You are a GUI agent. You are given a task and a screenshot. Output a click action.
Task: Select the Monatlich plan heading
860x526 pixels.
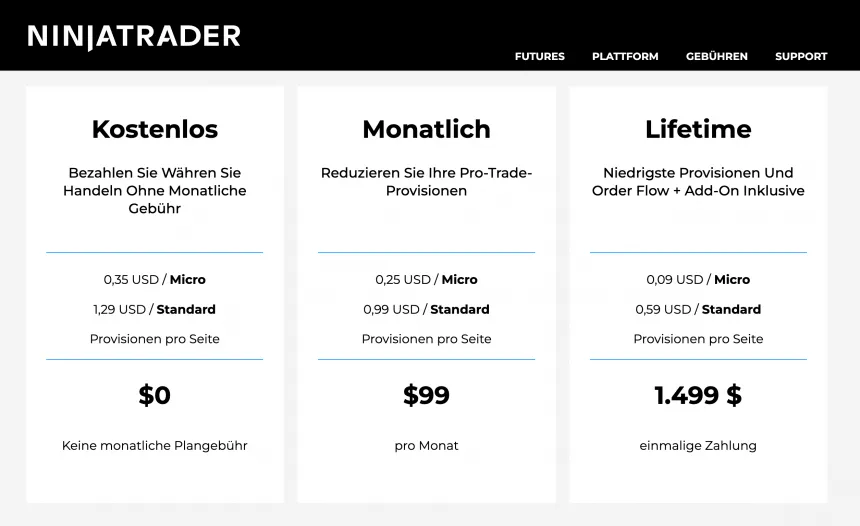(426, 129)
